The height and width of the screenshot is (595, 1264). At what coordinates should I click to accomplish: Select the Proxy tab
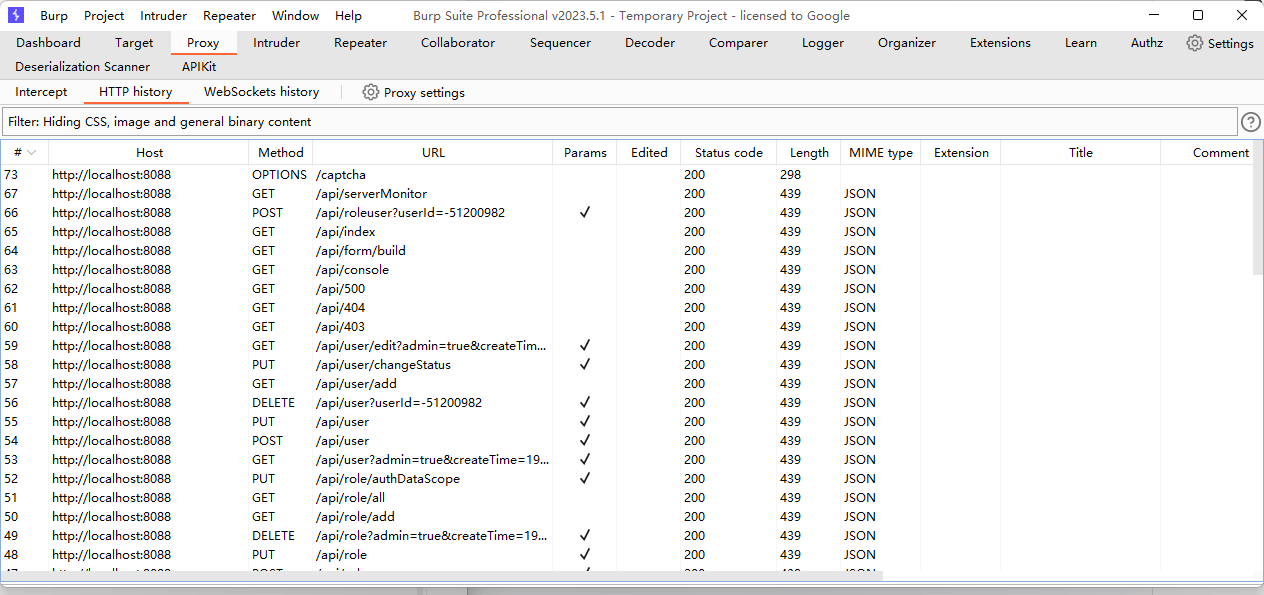(x=203, y=43)
